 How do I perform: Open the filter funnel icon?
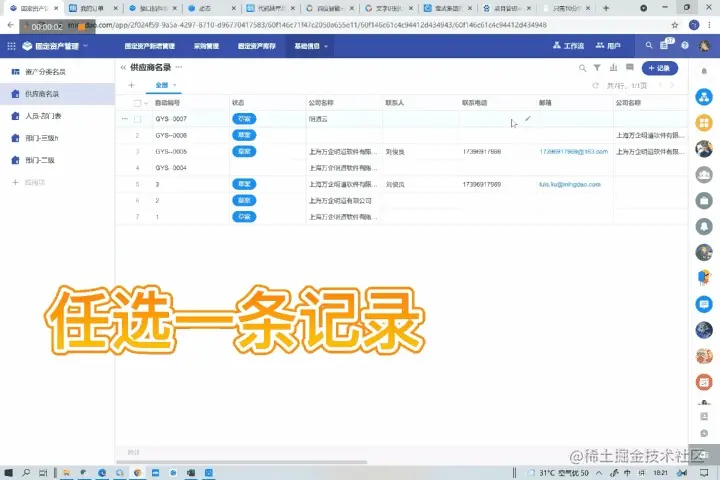(x=597, y=68)
